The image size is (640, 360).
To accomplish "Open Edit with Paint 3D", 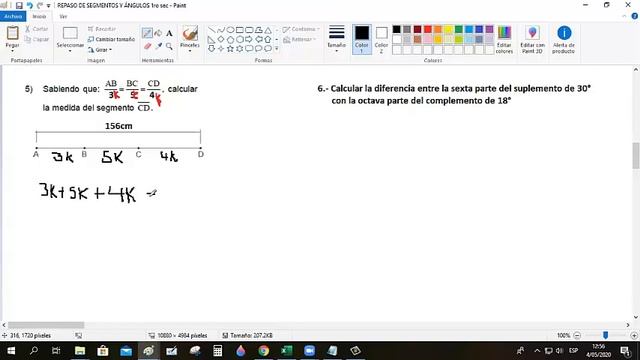I will pyautogui.click(x=532, y=40).
